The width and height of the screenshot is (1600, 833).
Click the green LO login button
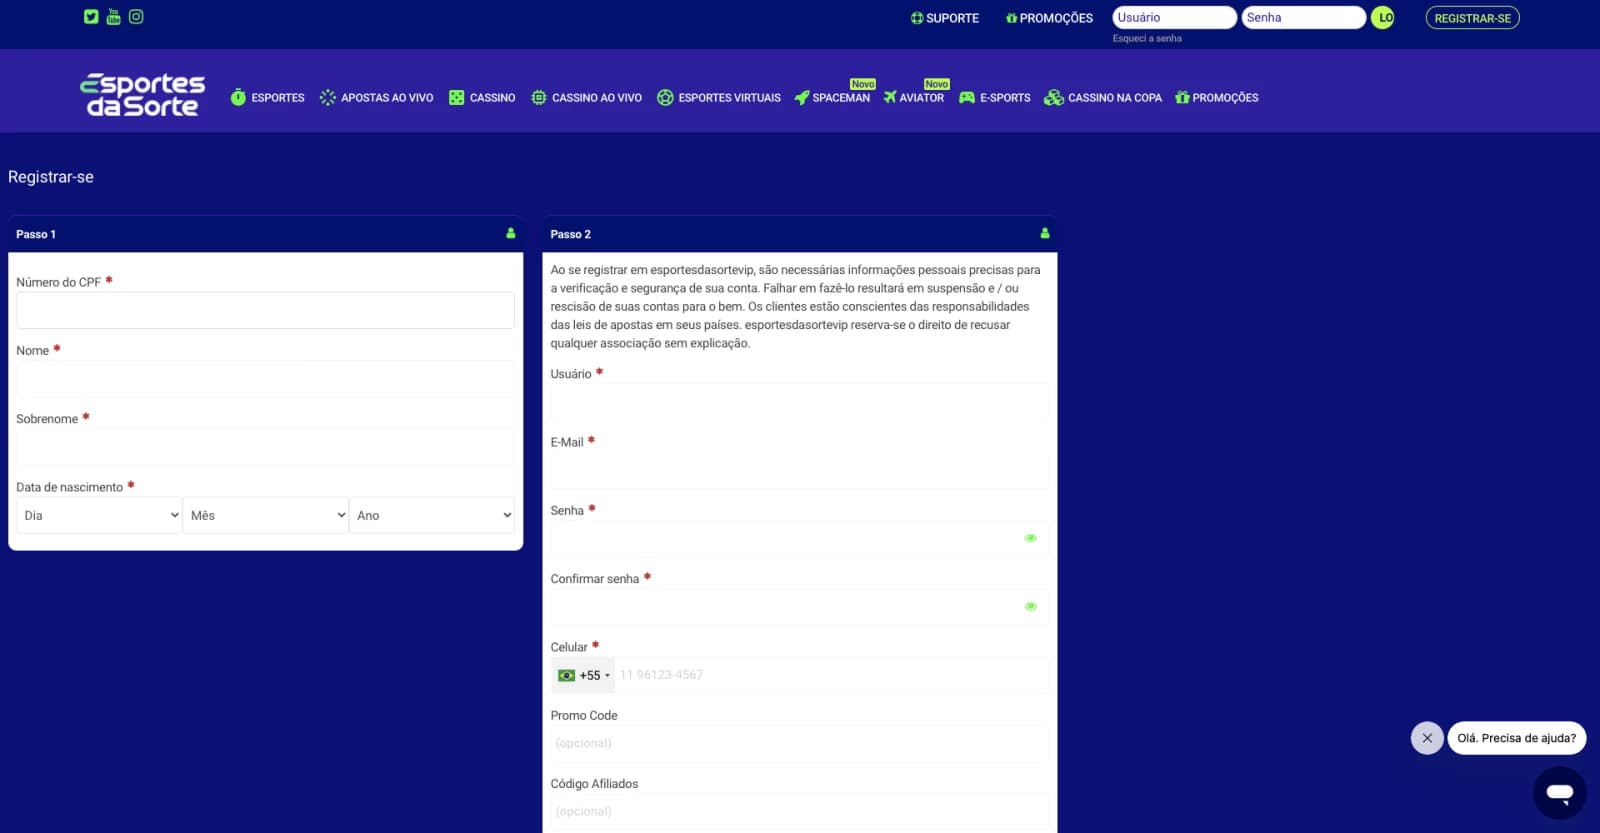tap(1383, 18)
